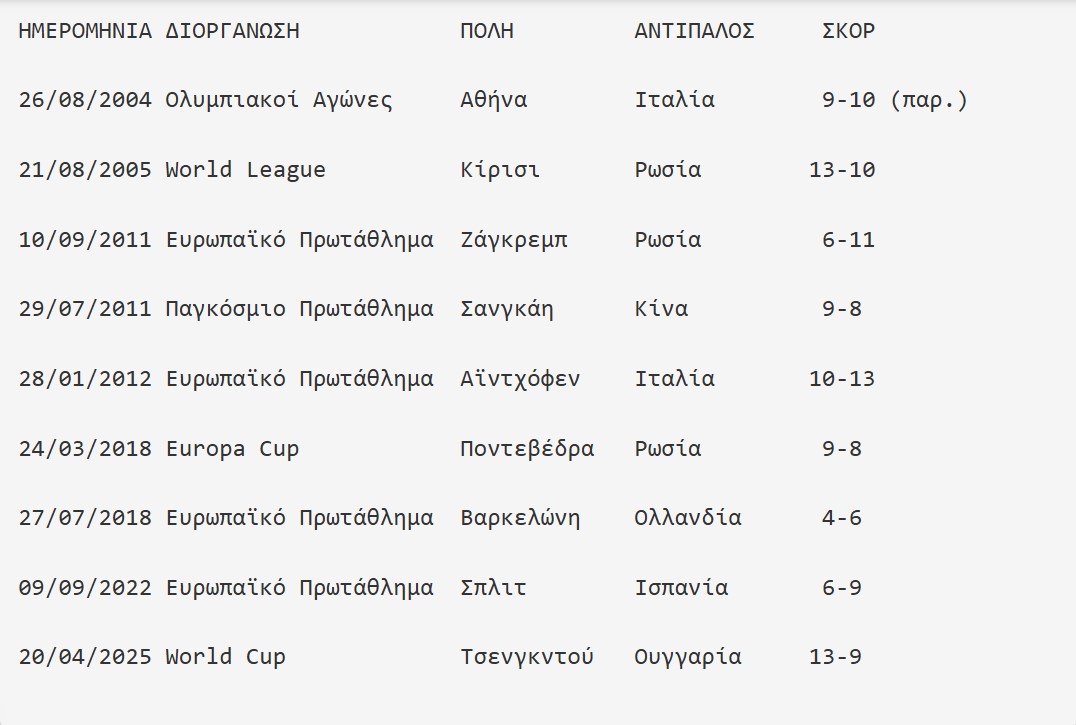Viewport: 1076px width, 725px height.
Task: Click the Παγκόσμιο Πρωτάθλημα entry
Action: [299, 309]
